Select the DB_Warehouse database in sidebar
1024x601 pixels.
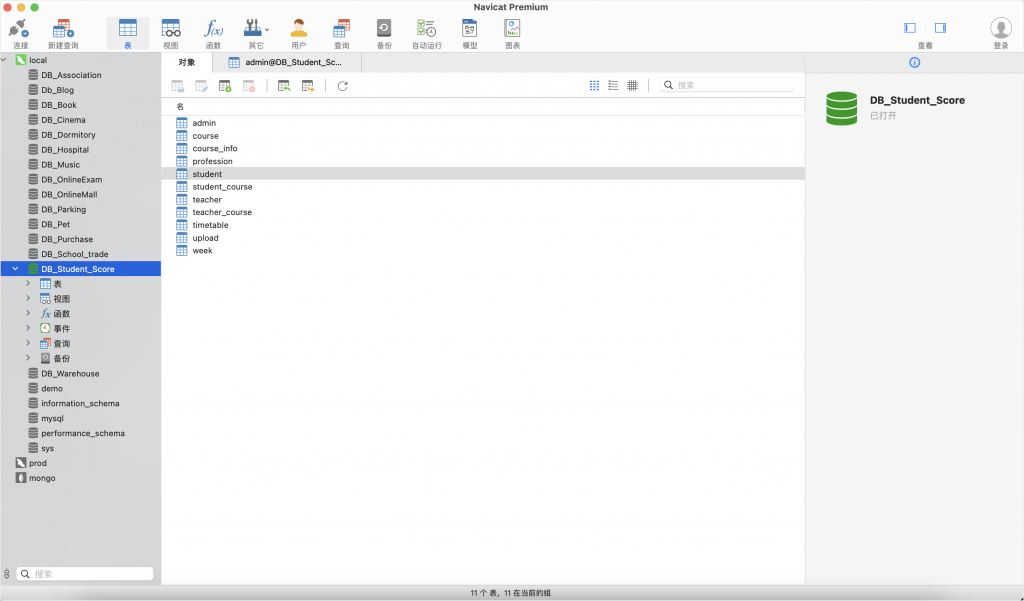[x=70, y=374]
